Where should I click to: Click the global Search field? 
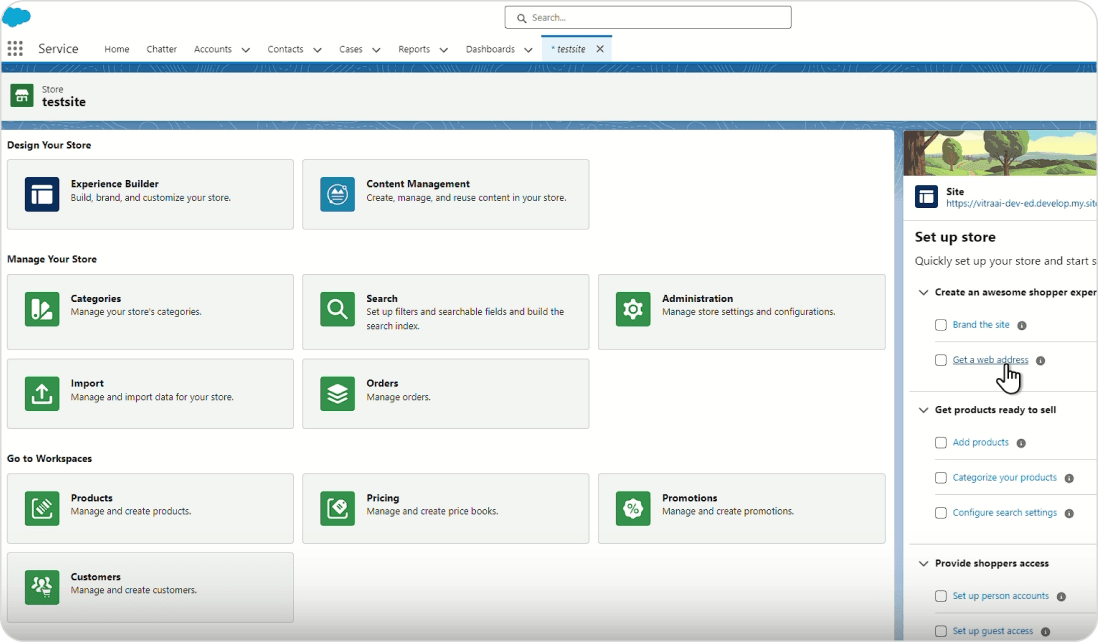648,18
